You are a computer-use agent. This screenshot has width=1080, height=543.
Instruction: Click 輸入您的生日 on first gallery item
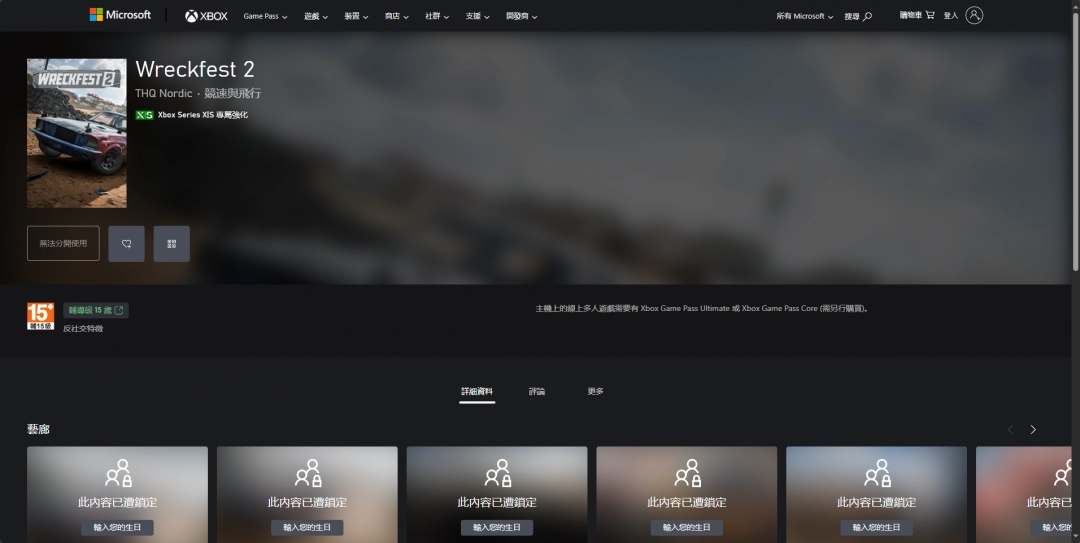(x=117, y=527)
